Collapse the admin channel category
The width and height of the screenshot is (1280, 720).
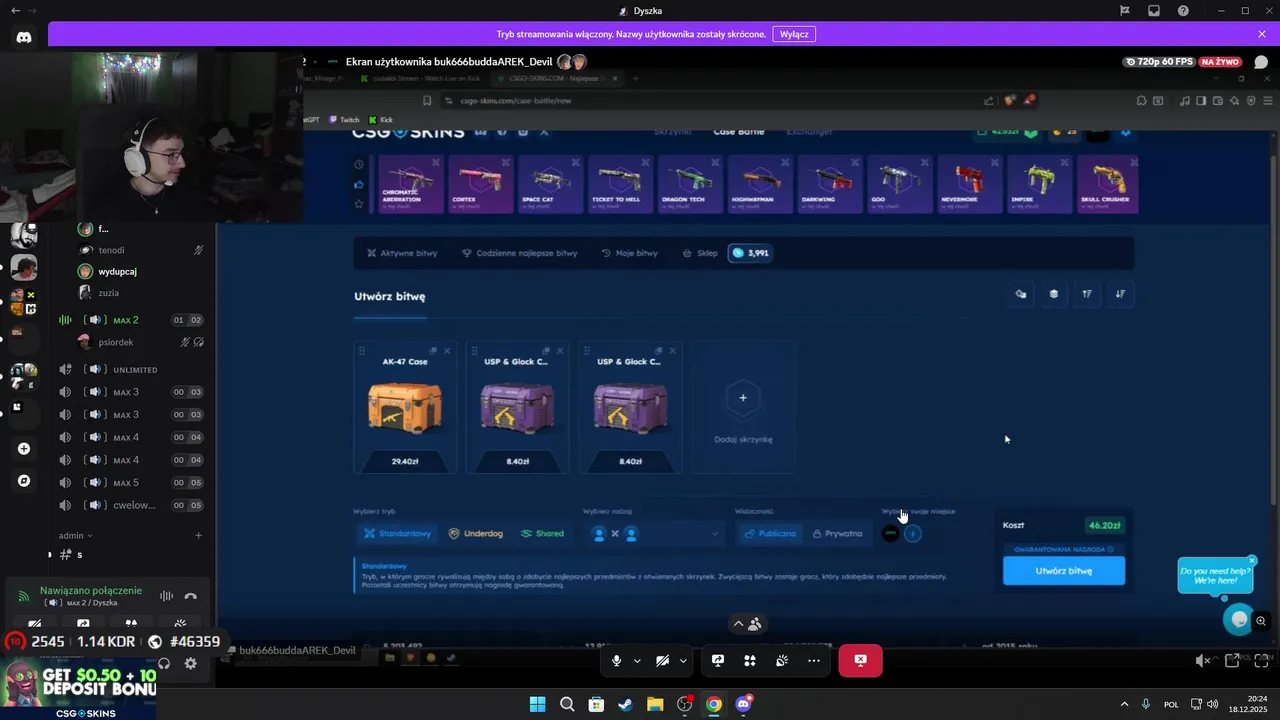pyautogui.click(x=75, y=536)
